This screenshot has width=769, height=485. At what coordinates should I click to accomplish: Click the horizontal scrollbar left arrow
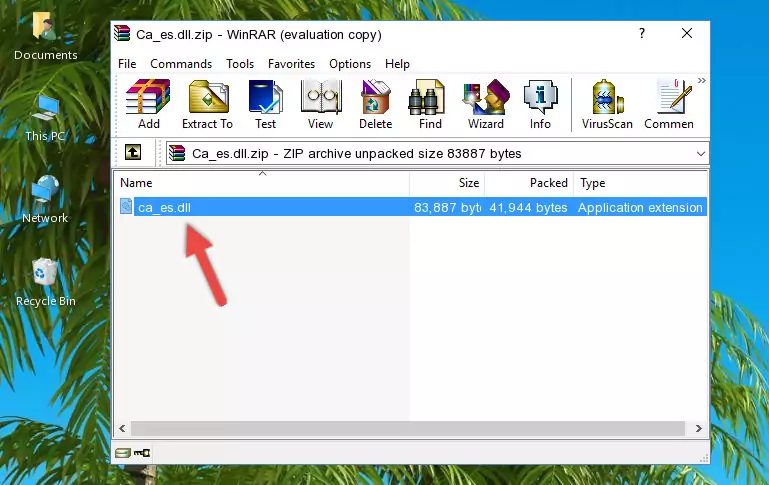[x=122, y=429]
